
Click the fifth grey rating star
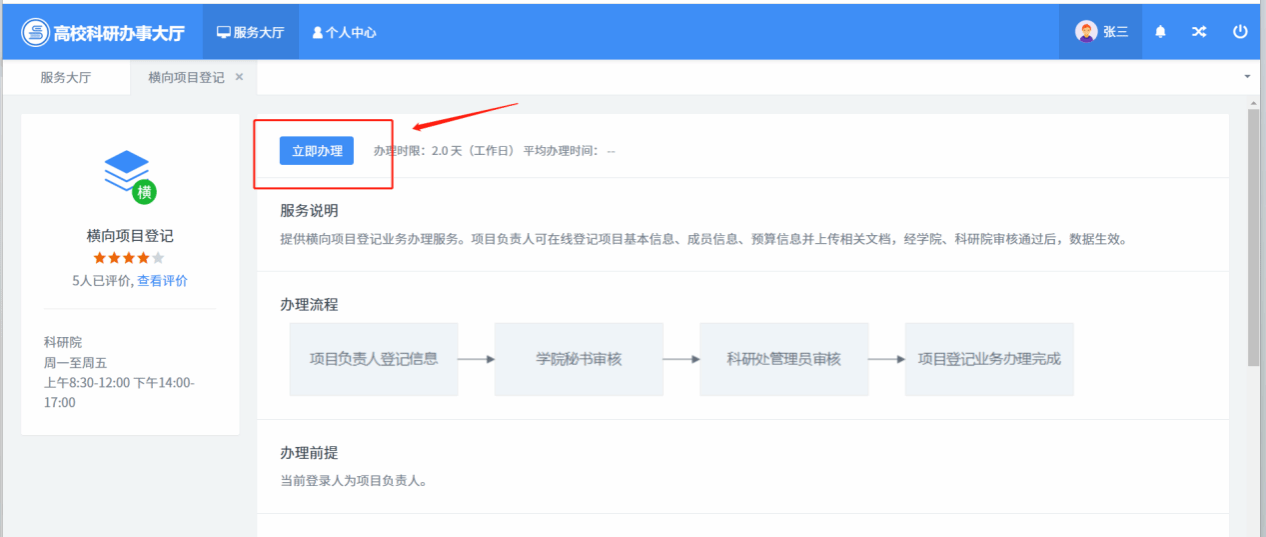pyautogui.click(x=158, y=258)
